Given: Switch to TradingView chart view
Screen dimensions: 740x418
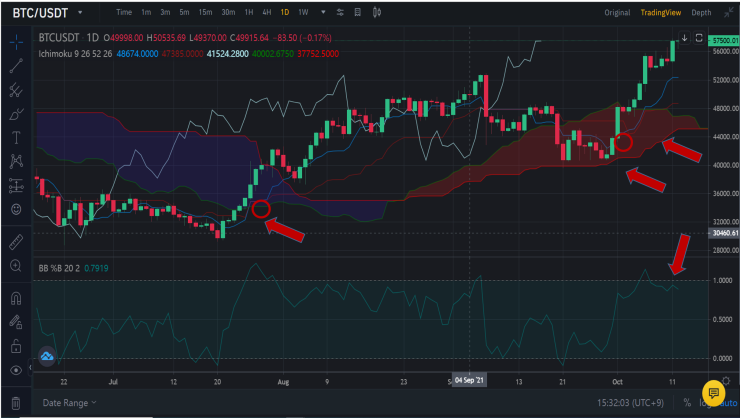Looking at the screenshot, I should click(661, 13).
